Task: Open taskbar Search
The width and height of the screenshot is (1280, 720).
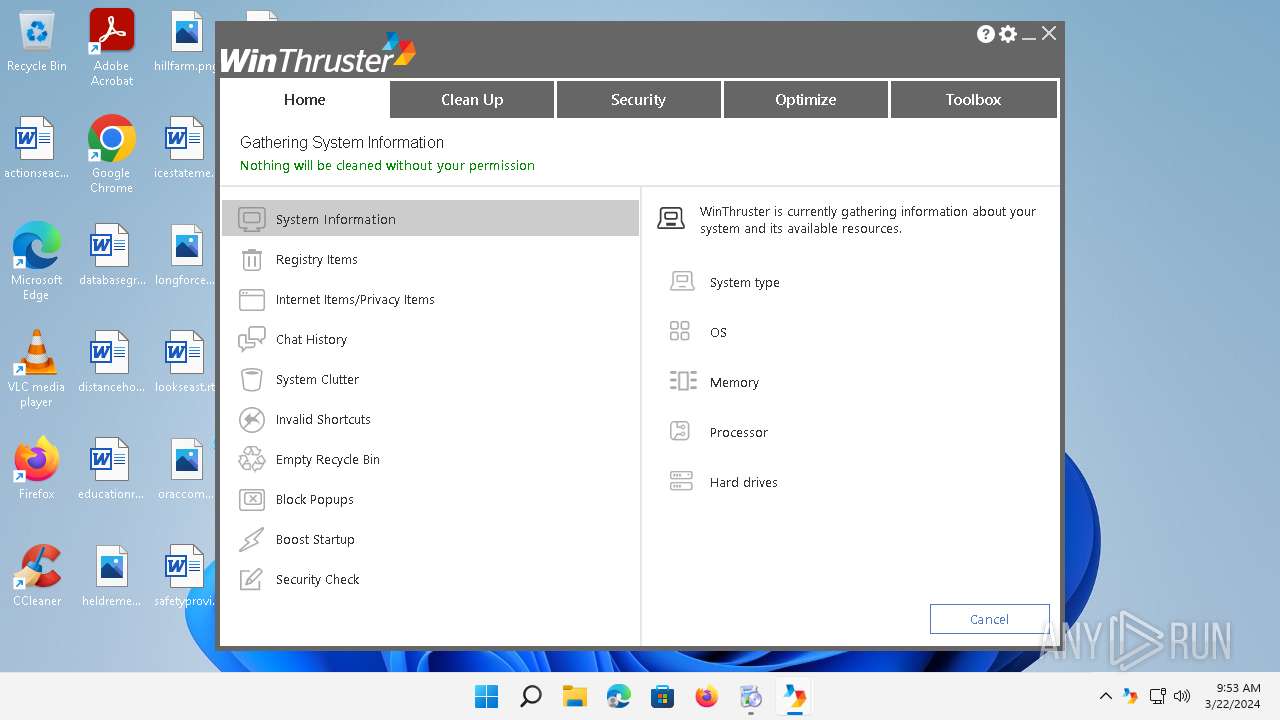Action: (531, 696)
